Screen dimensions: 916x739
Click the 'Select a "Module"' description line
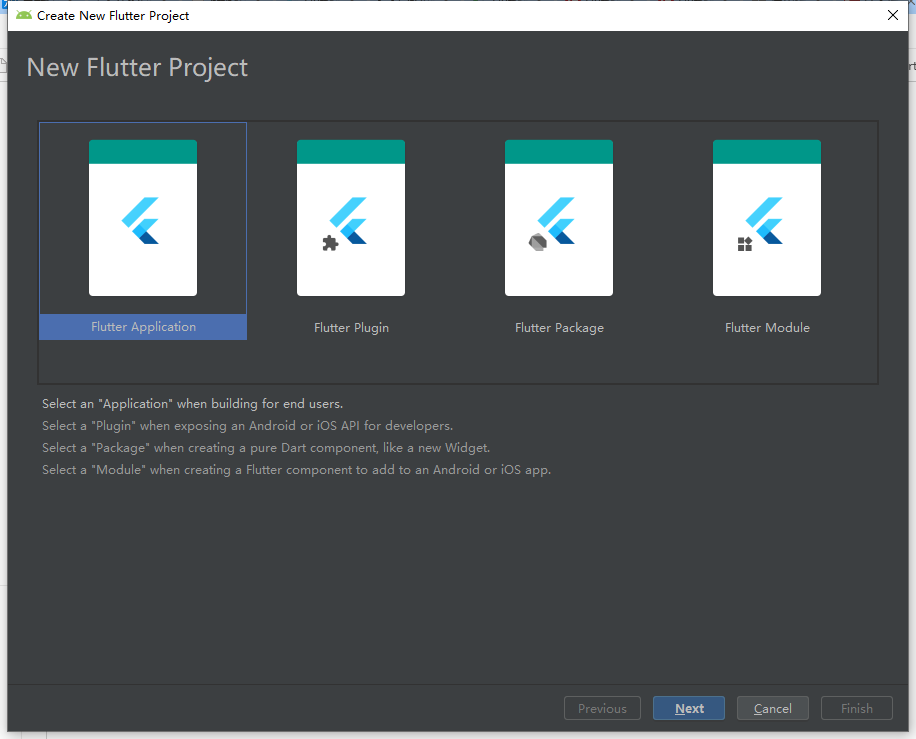pos(296,470)
